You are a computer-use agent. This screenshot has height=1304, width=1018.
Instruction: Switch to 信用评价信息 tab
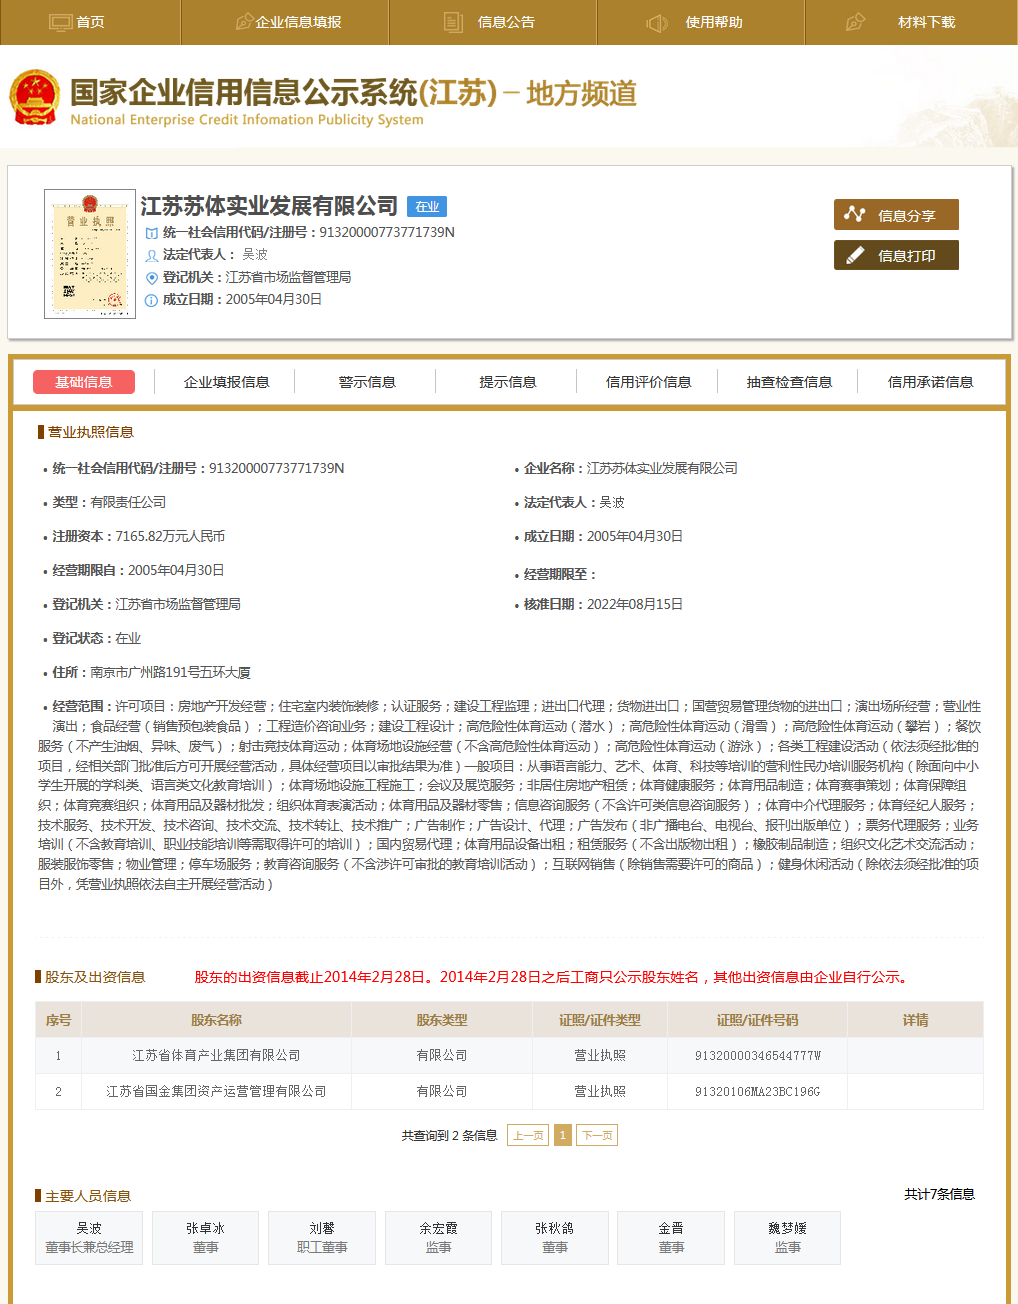point(649,382)
